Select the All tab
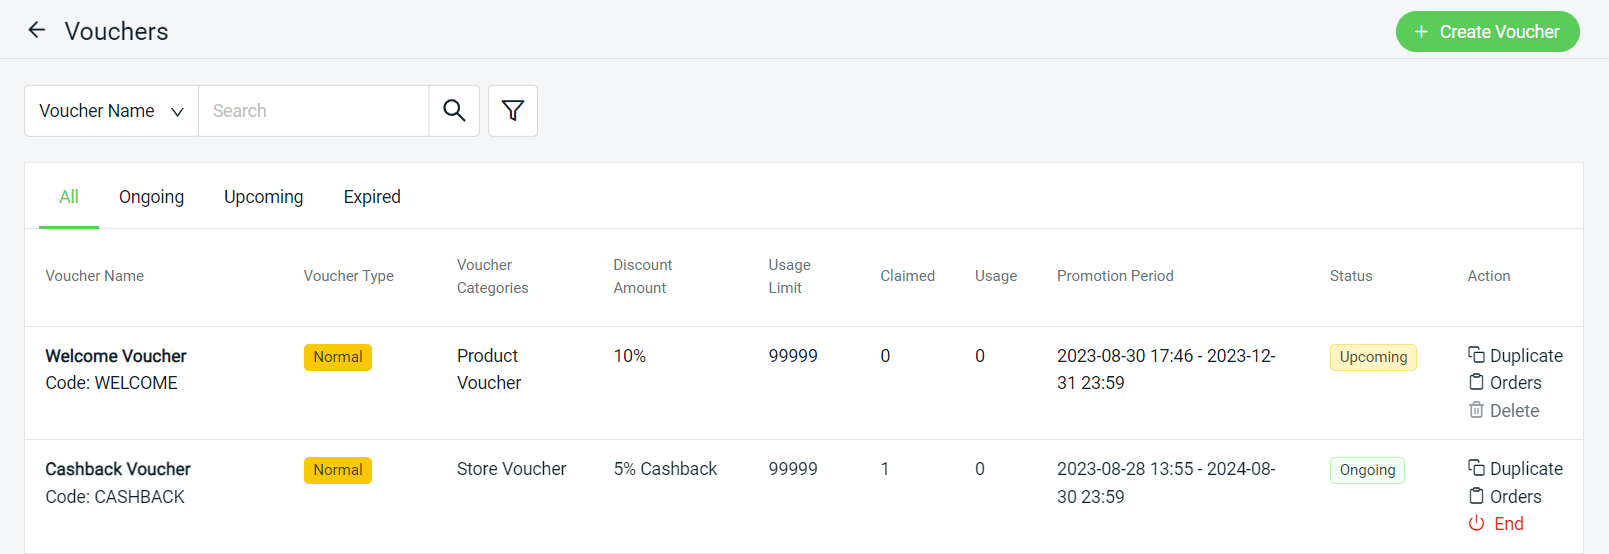Viewport: 1609px width, 554px height. 69,197
